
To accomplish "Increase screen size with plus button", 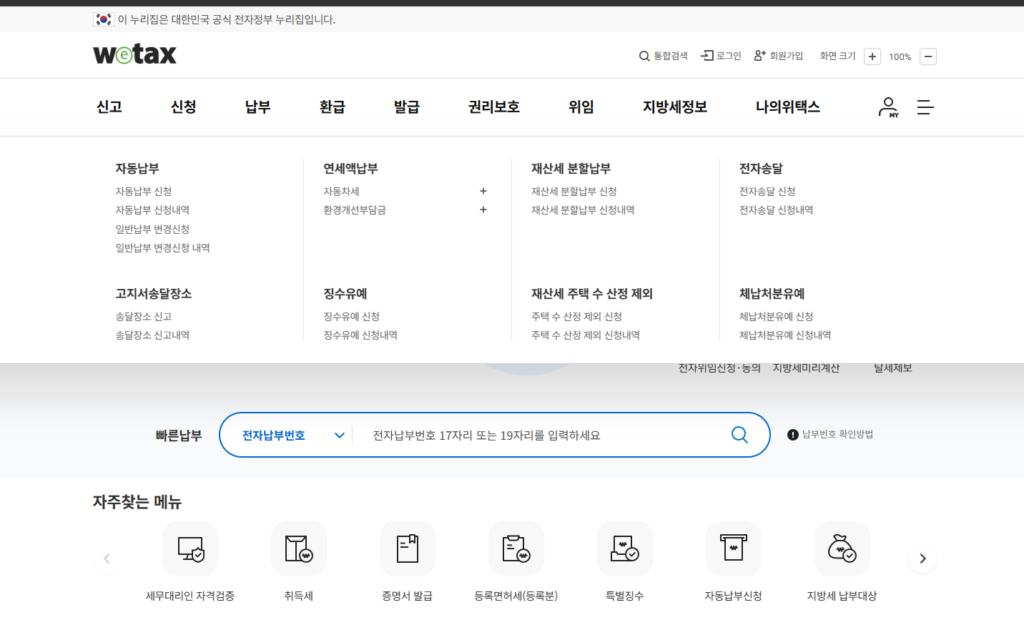I will 872,56.
